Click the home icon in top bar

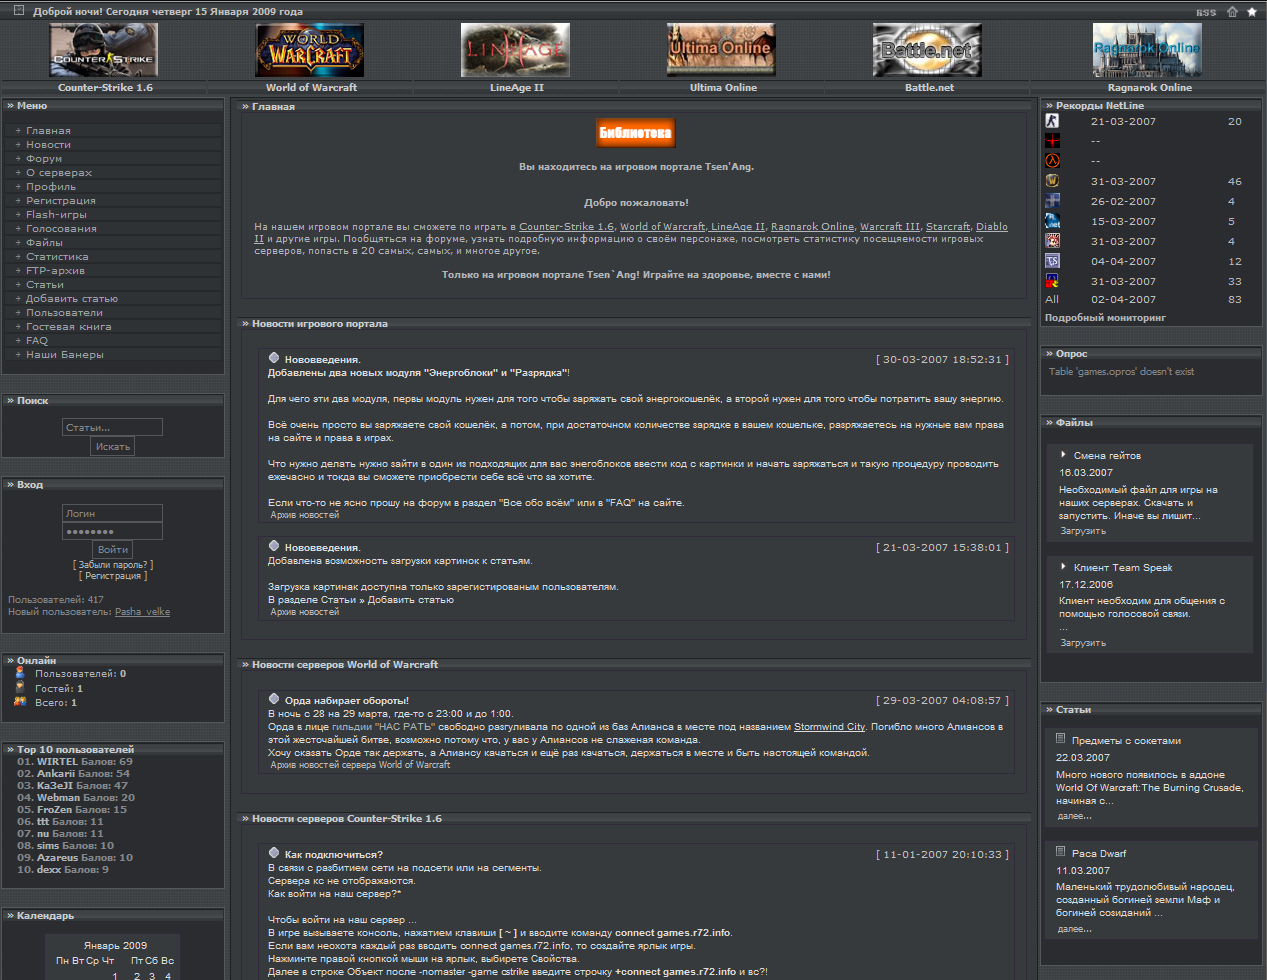[x=1232, y=12]
